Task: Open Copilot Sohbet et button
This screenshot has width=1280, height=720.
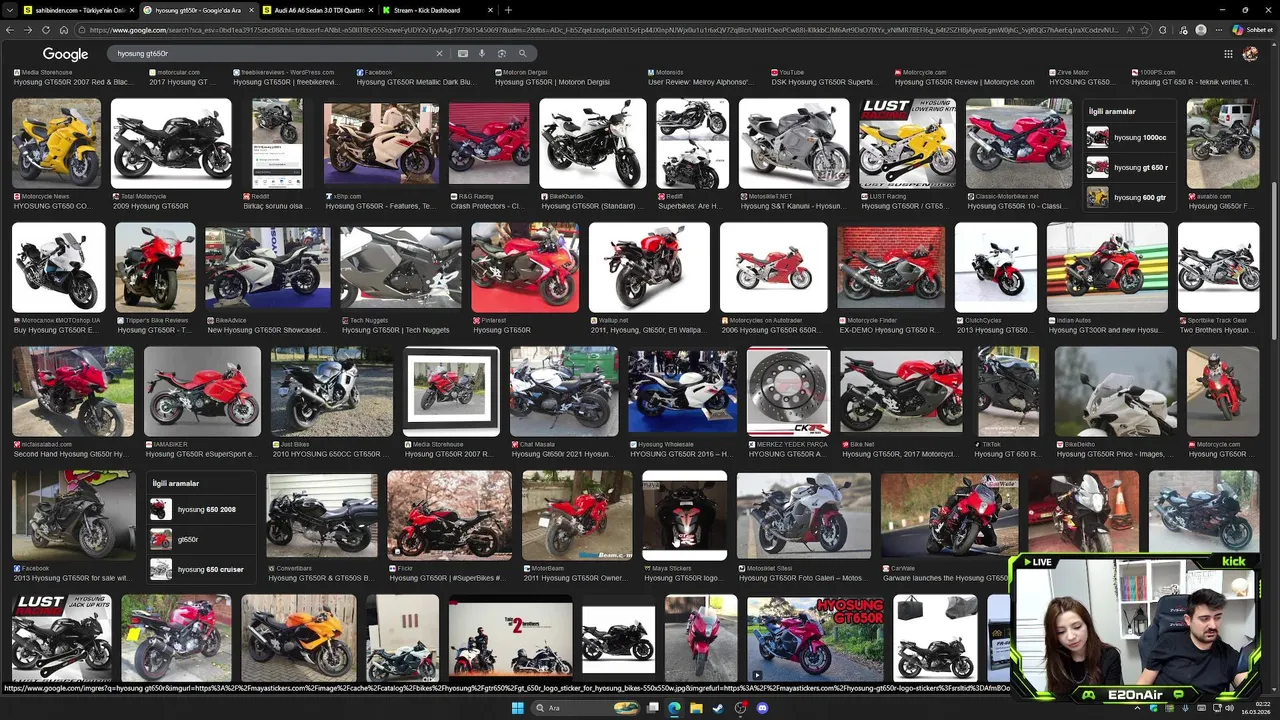Action: [1251, 30]
